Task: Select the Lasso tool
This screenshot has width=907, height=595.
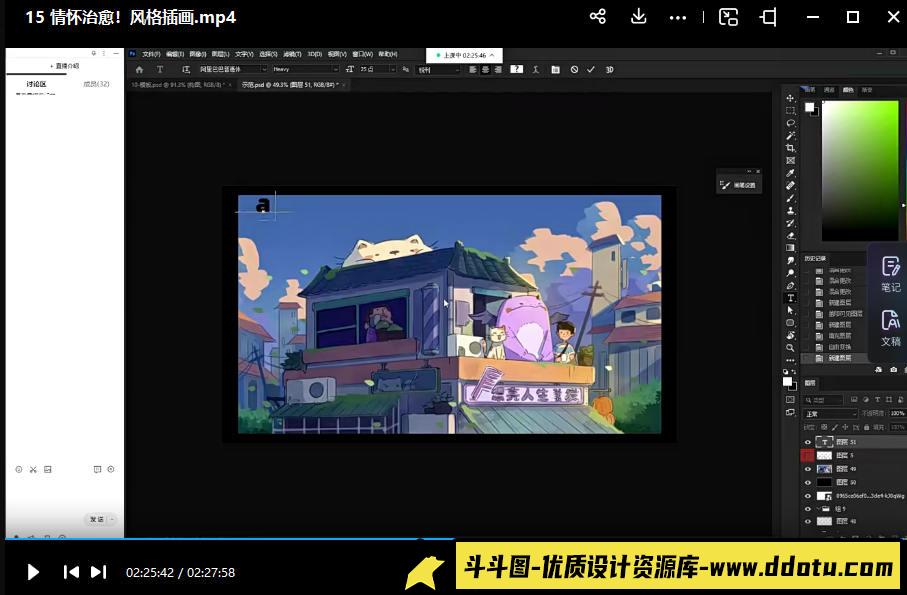Action: pos(790,123)
